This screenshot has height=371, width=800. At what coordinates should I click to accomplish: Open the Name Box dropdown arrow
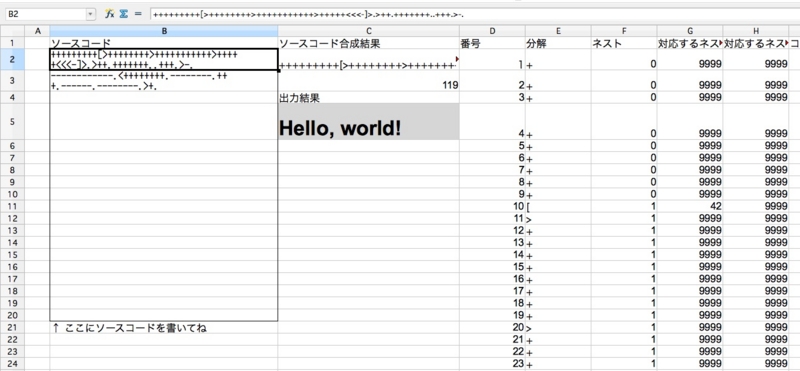click(91, 14)
